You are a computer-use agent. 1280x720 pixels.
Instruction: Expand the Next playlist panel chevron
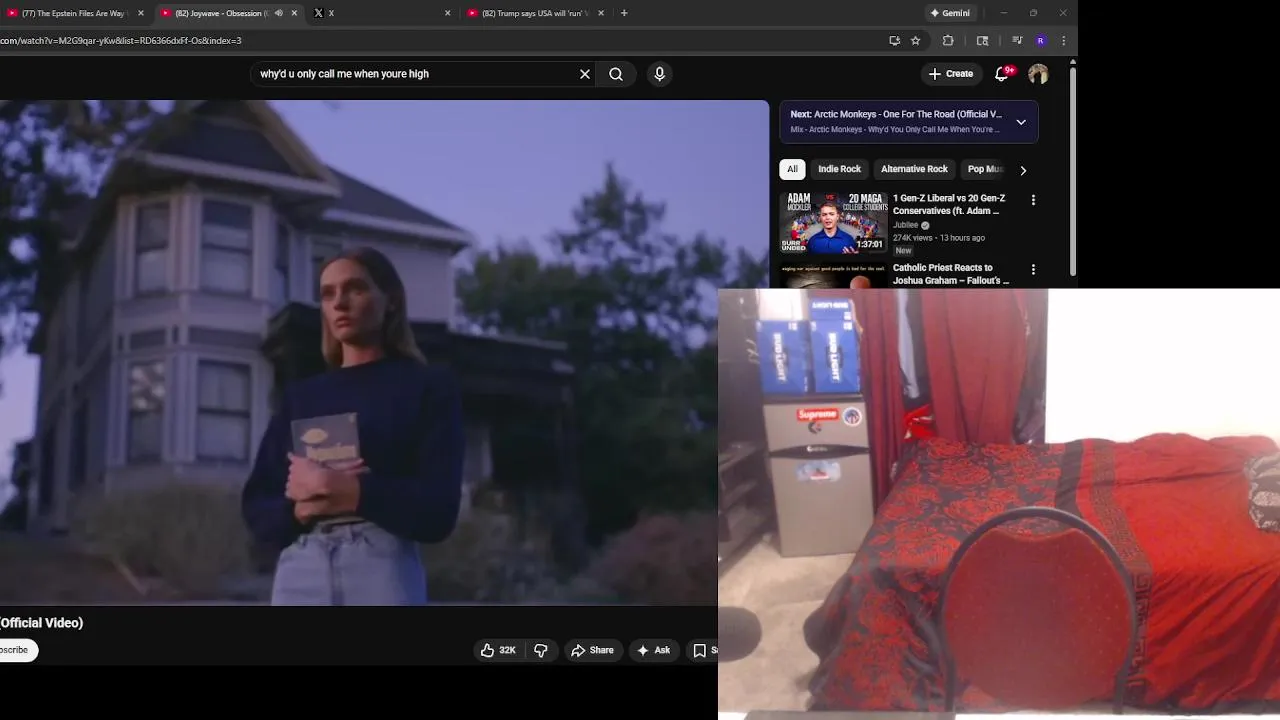1021,122
